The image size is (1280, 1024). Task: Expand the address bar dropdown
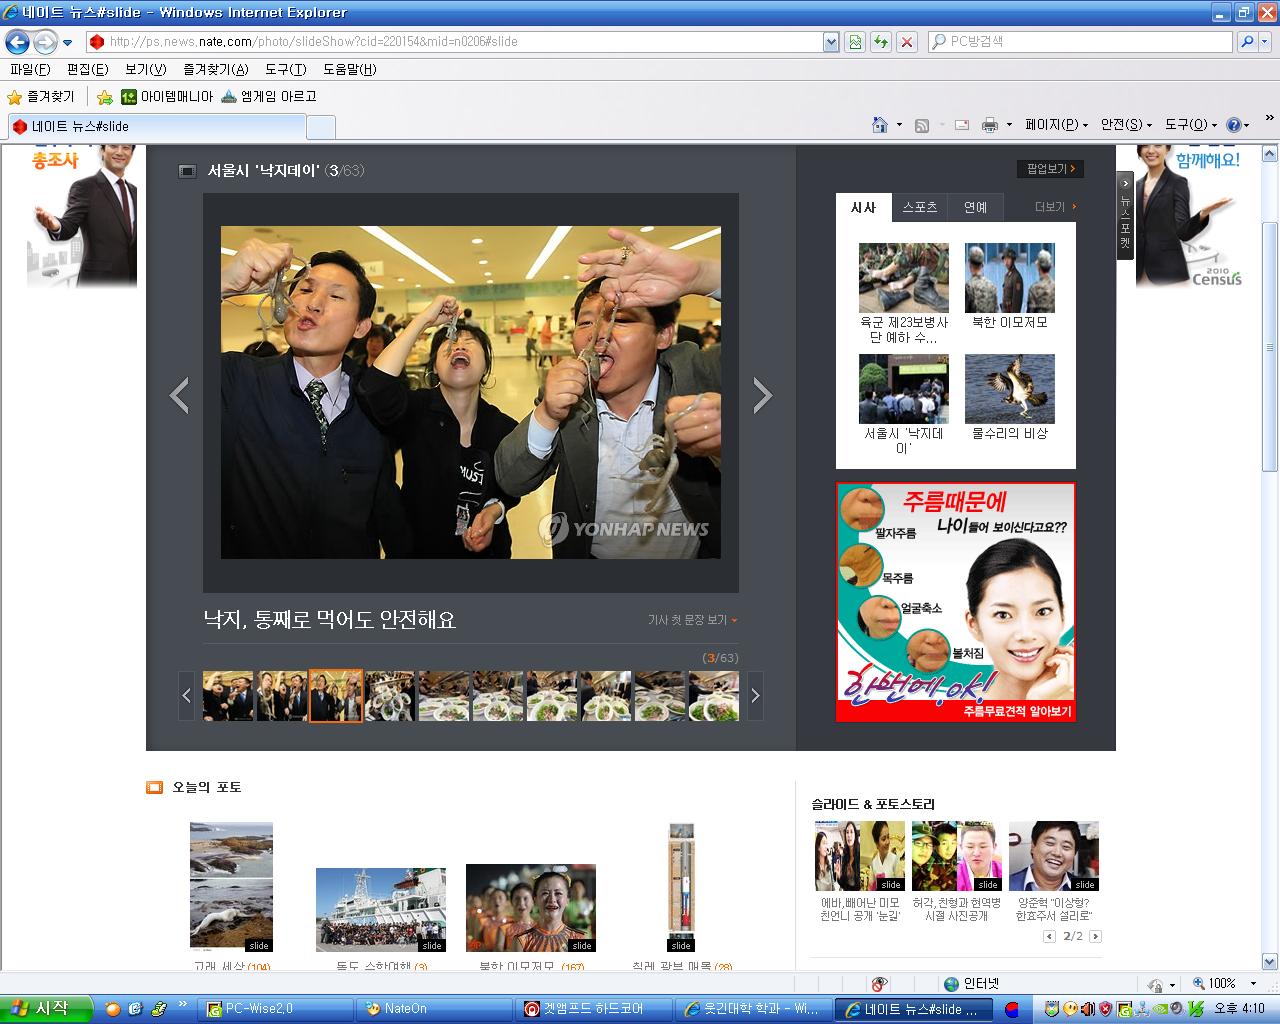coord(831,42)
